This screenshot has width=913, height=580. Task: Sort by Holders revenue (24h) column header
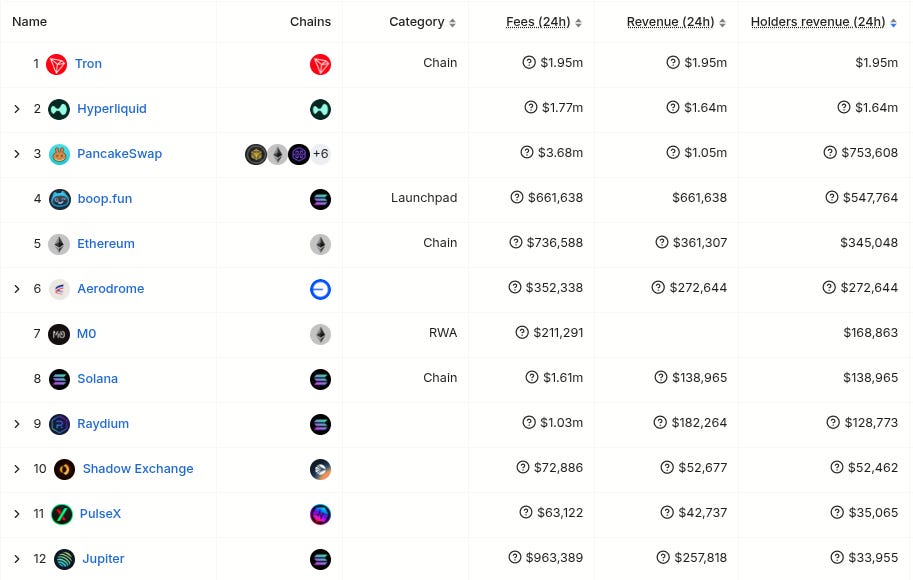point(823,22)
